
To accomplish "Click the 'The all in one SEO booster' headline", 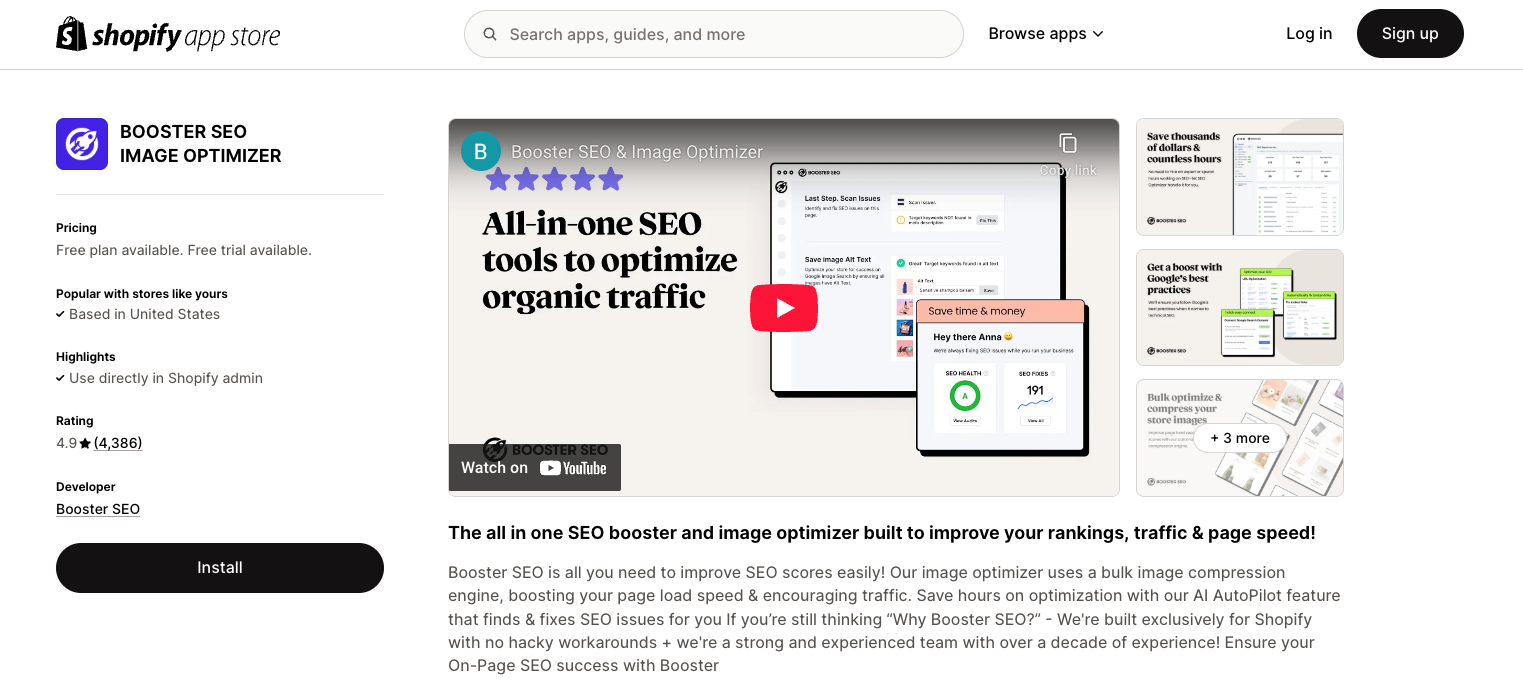I will tap(882, 533).
